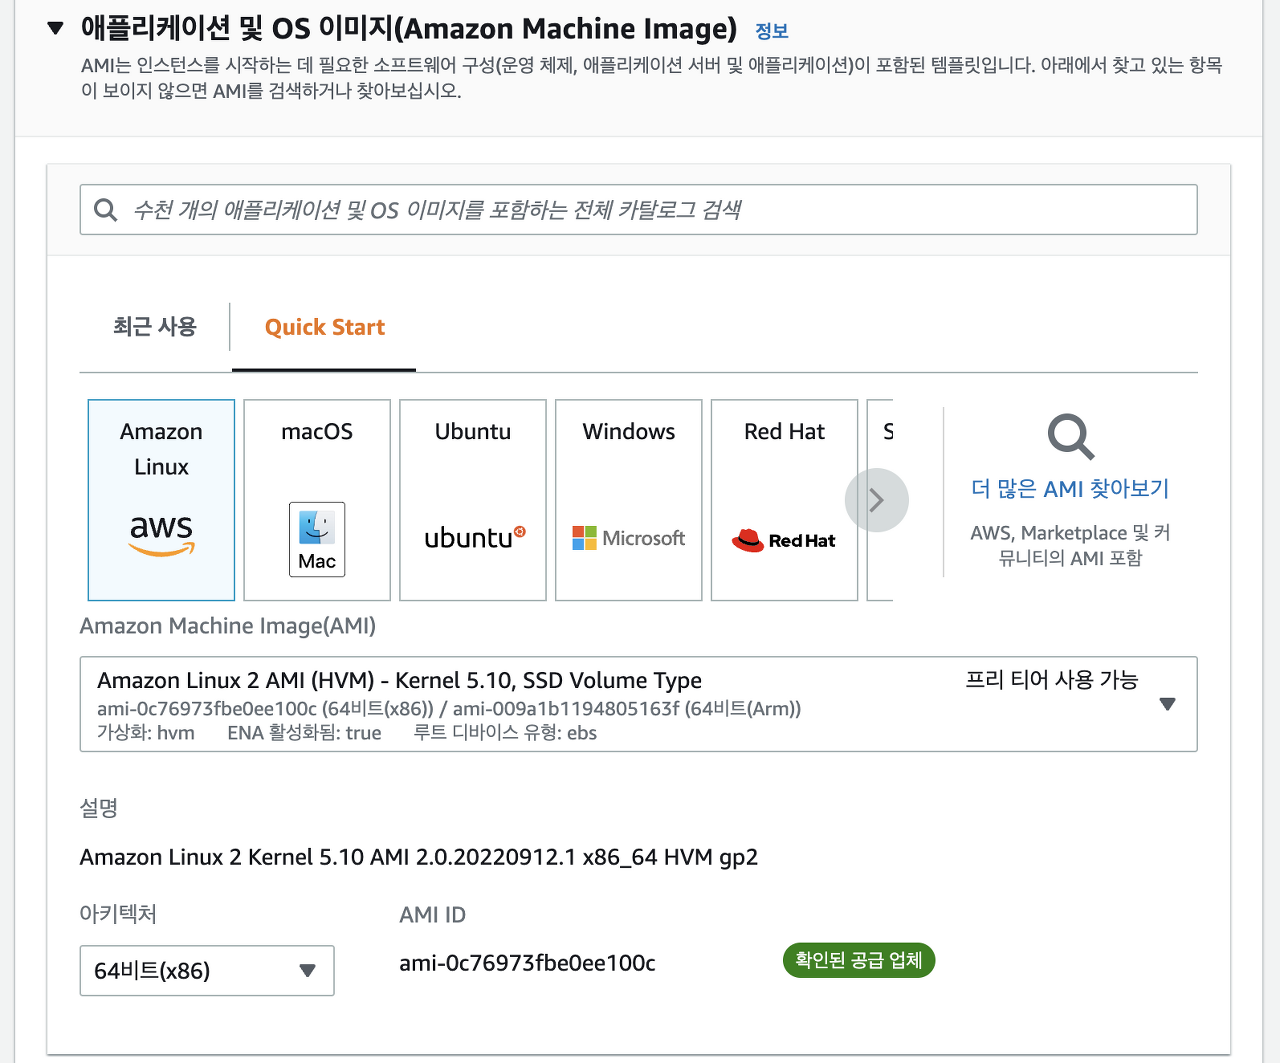
Task: Show more OS cards with right chevron
Action: 877,500
